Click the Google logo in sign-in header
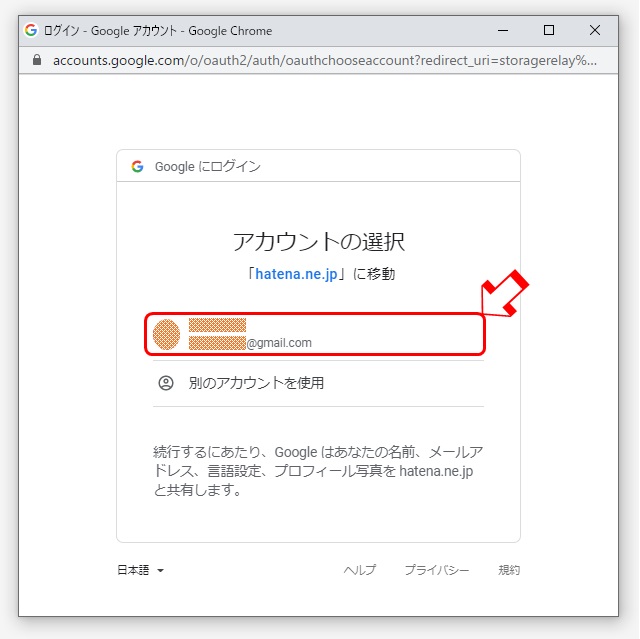The image size is (640, 639). coord(137,166)
